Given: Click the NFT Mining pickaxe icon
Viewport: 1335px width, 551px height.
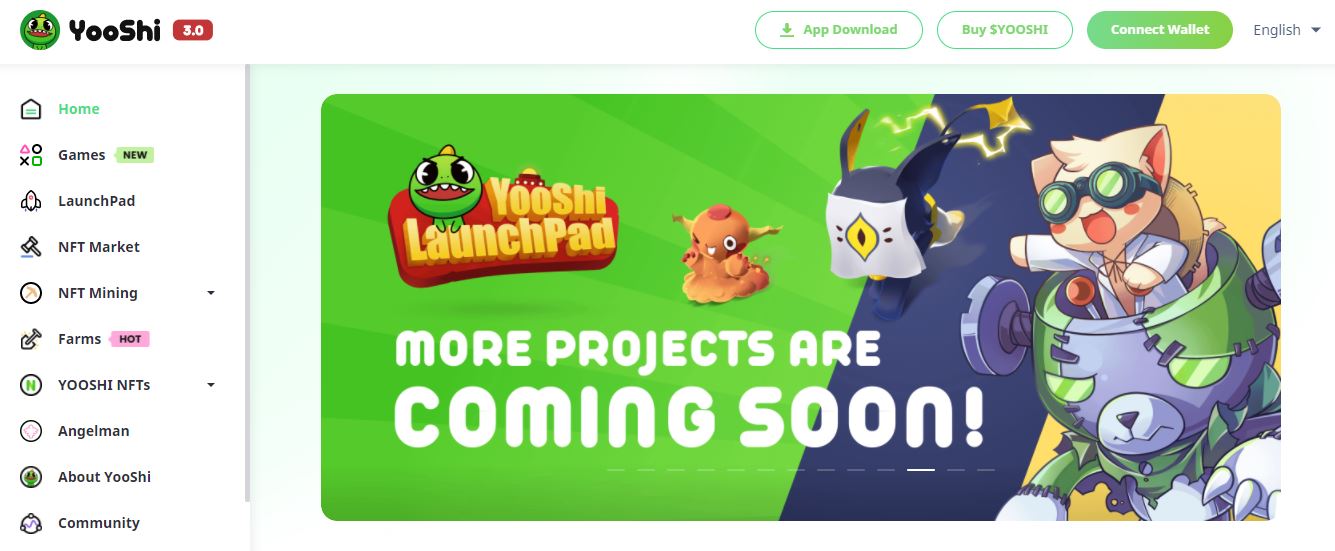Looking at the screenshot, I should click(x=31, y=293).
